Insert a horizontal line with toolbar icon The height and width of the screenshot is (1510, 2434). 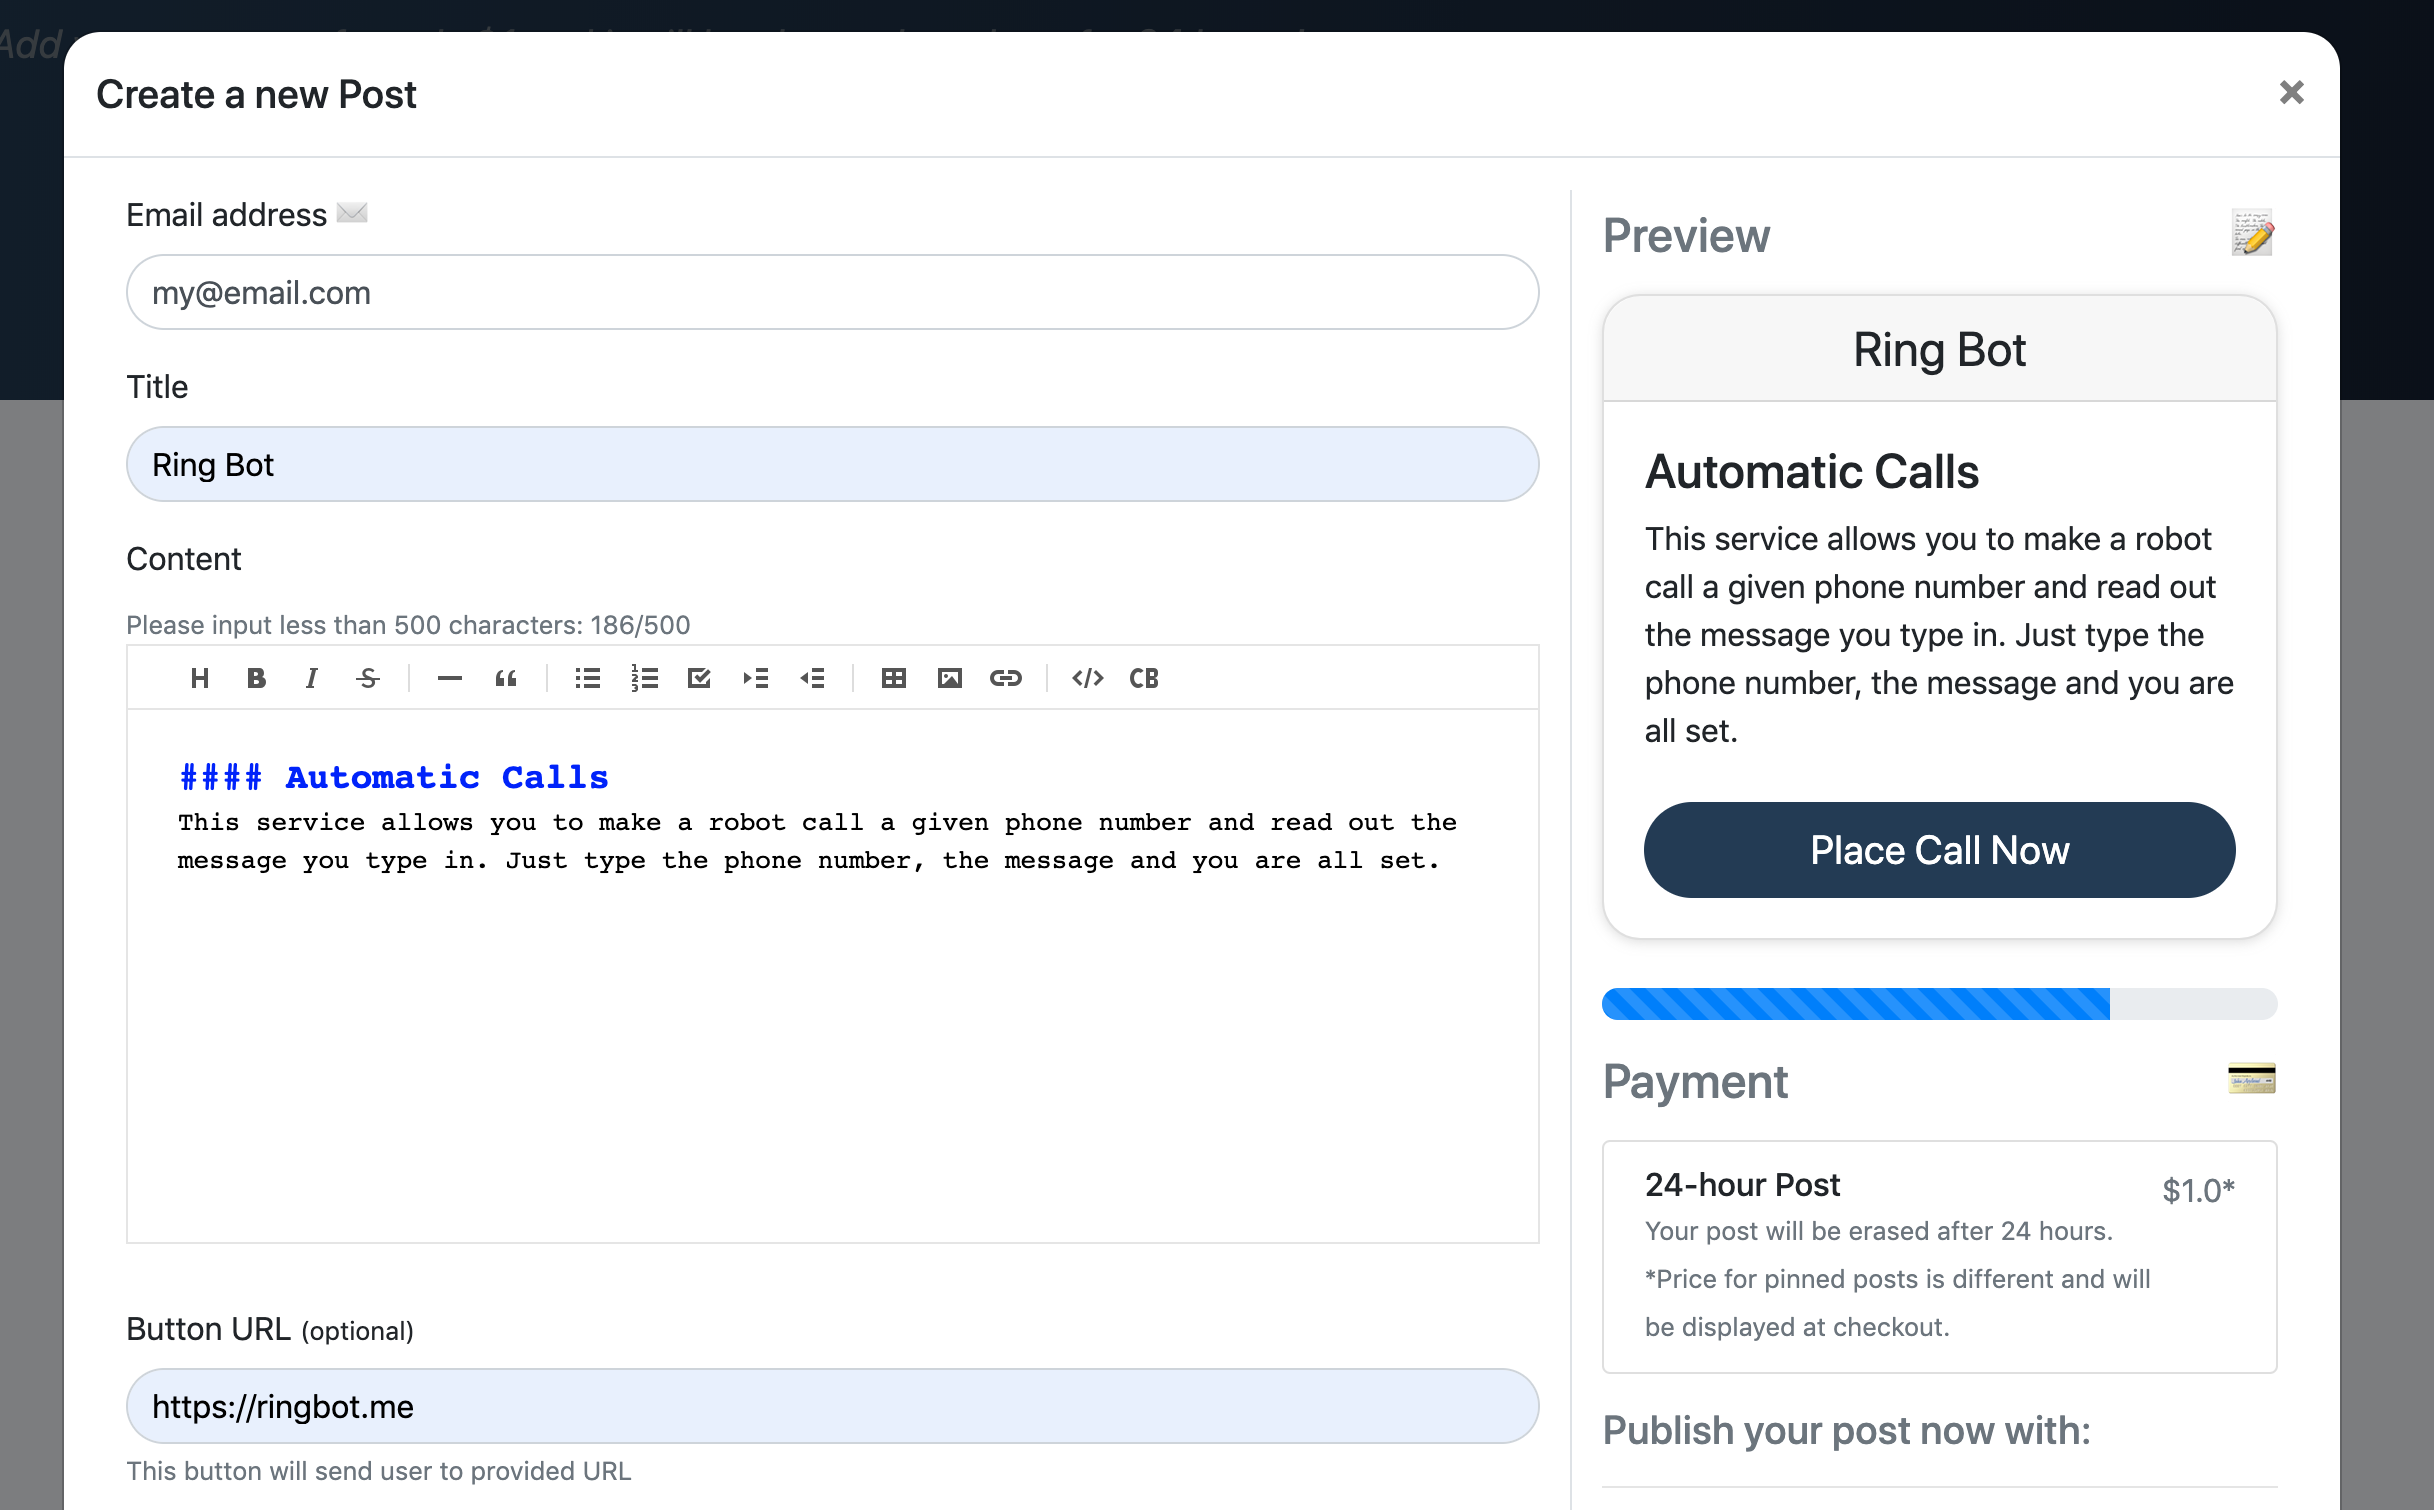click(x=450, y=678)
